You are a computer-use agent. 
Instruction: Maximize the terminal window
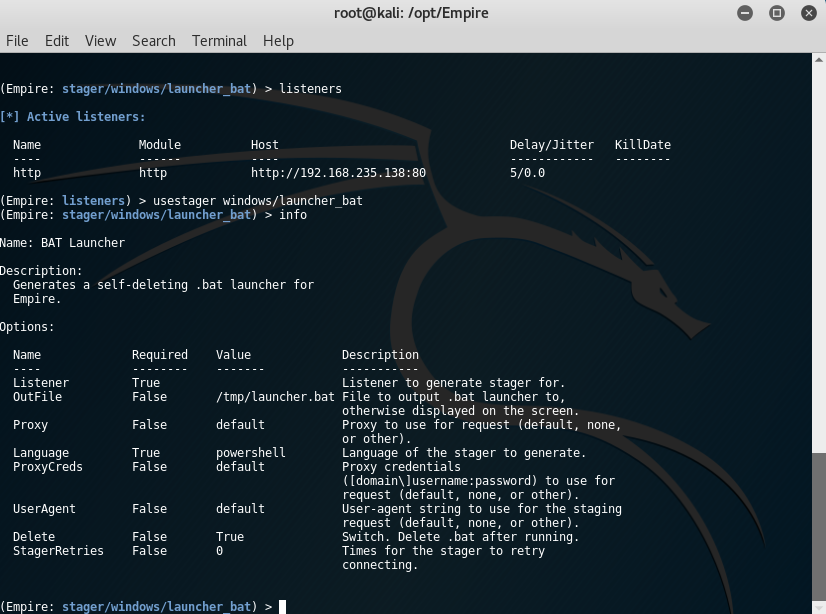(776, 13)
